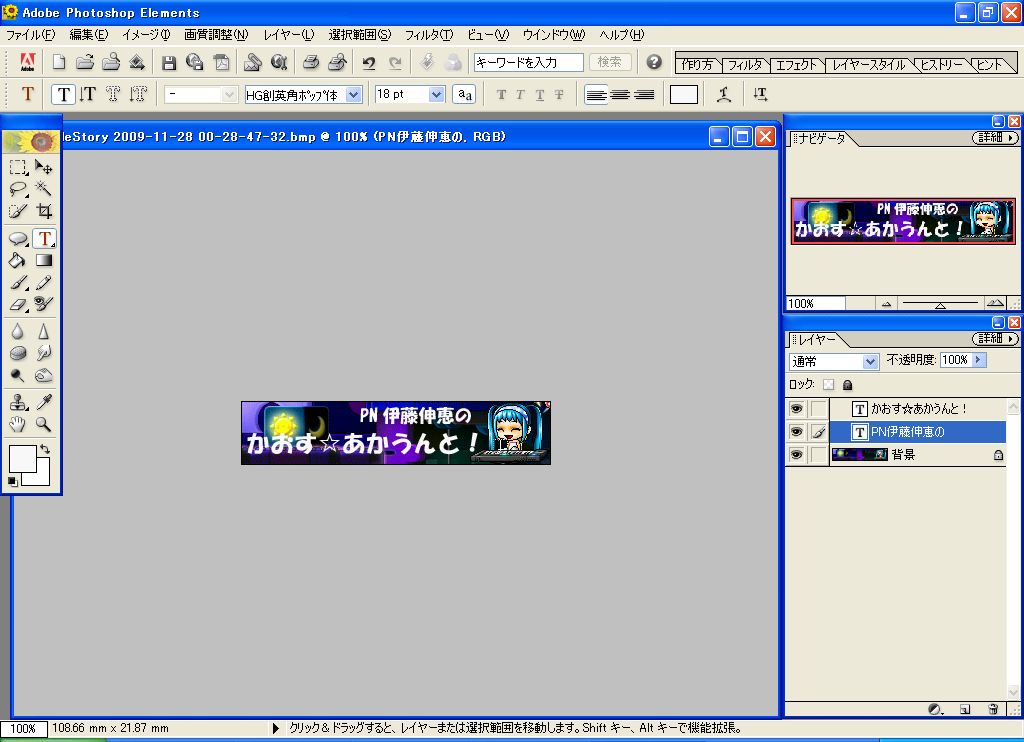The width and height of the screenshot is (1024, 742).
Task: Select the Sharpen tool
Action: [44, 331]
